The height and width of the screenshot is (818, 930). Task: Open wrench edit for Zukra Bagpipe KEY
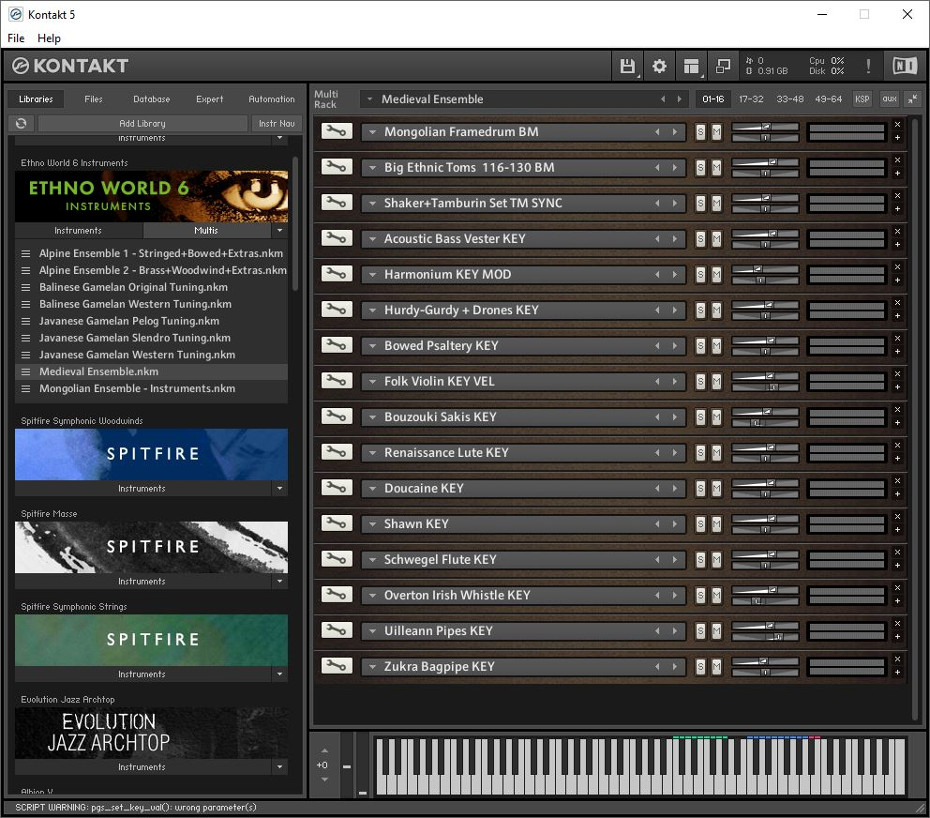[336, 666]
